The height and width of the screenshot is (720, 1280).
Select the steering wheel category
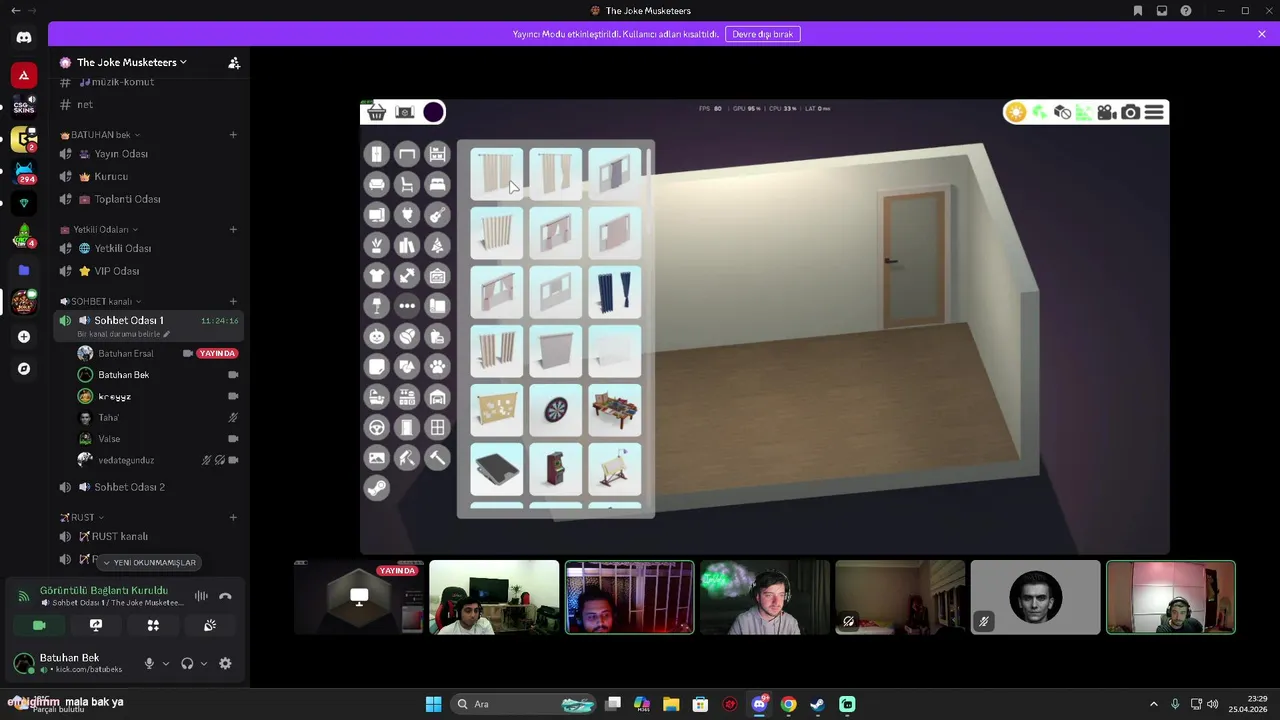click(x=376, y=428)
